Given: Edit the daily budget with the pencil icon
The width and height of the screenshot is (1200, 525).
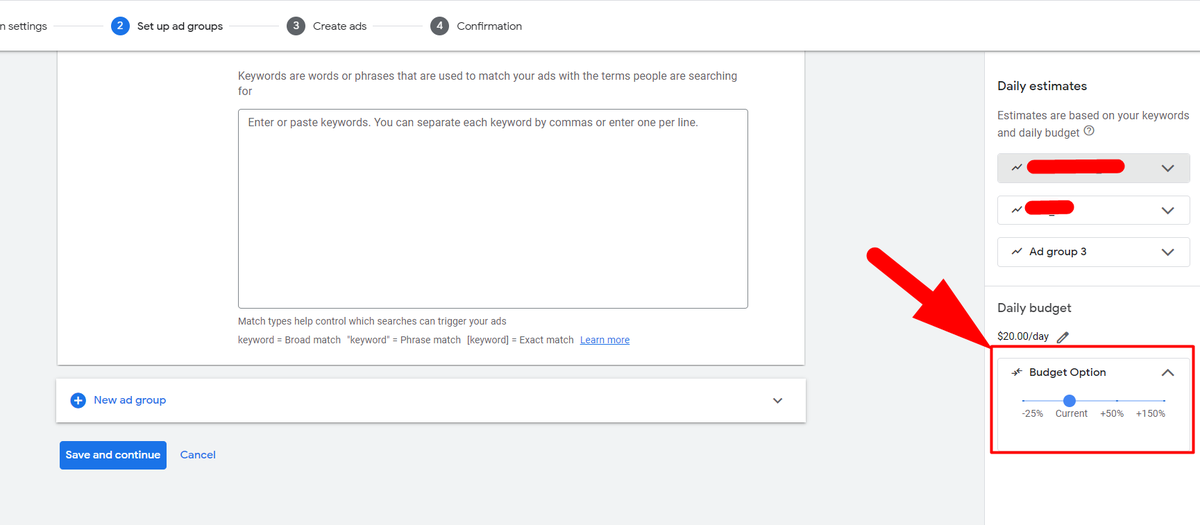Looking at the screenshot, I should click(1063, 337).
